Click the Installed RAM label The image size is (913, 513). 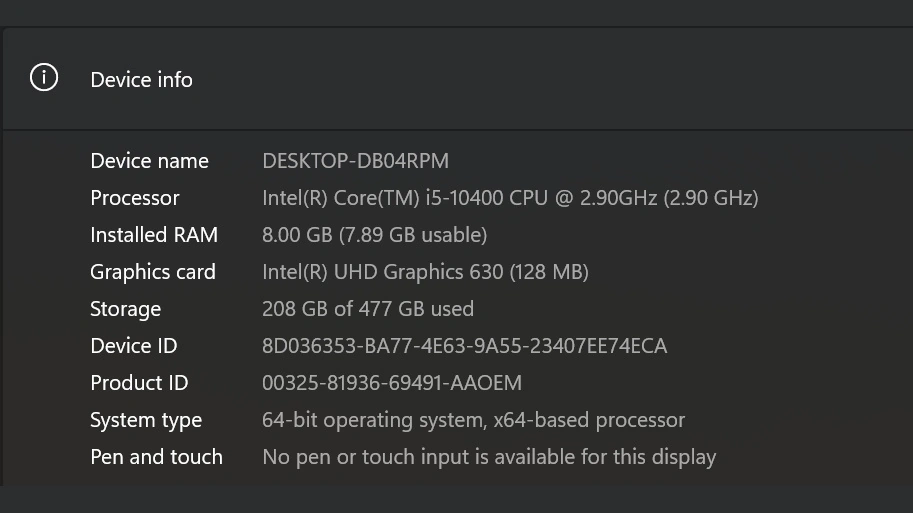[154, 235]
